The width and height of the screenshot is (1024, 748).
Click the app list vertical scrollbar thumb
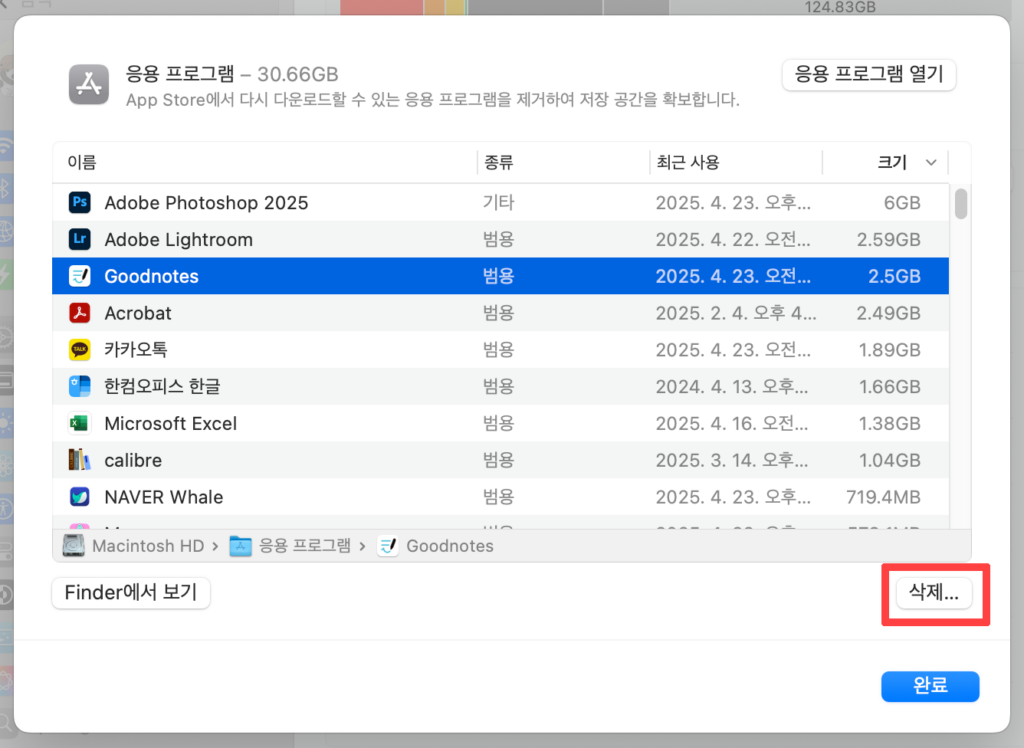[961, 203]
